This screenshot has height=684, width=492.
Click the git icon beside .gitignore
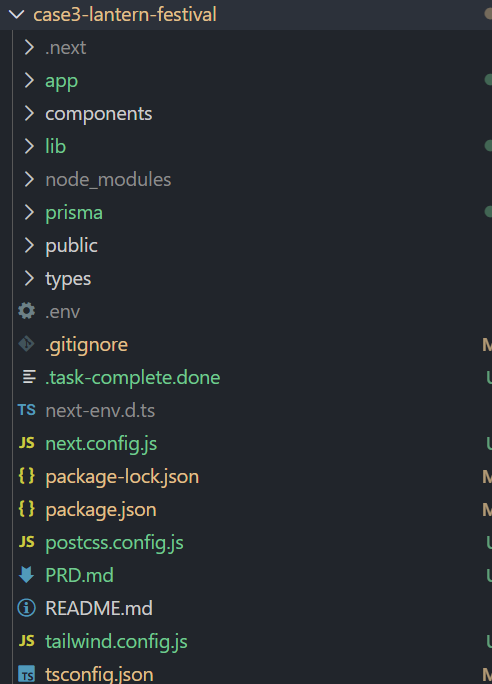[27, 344]
